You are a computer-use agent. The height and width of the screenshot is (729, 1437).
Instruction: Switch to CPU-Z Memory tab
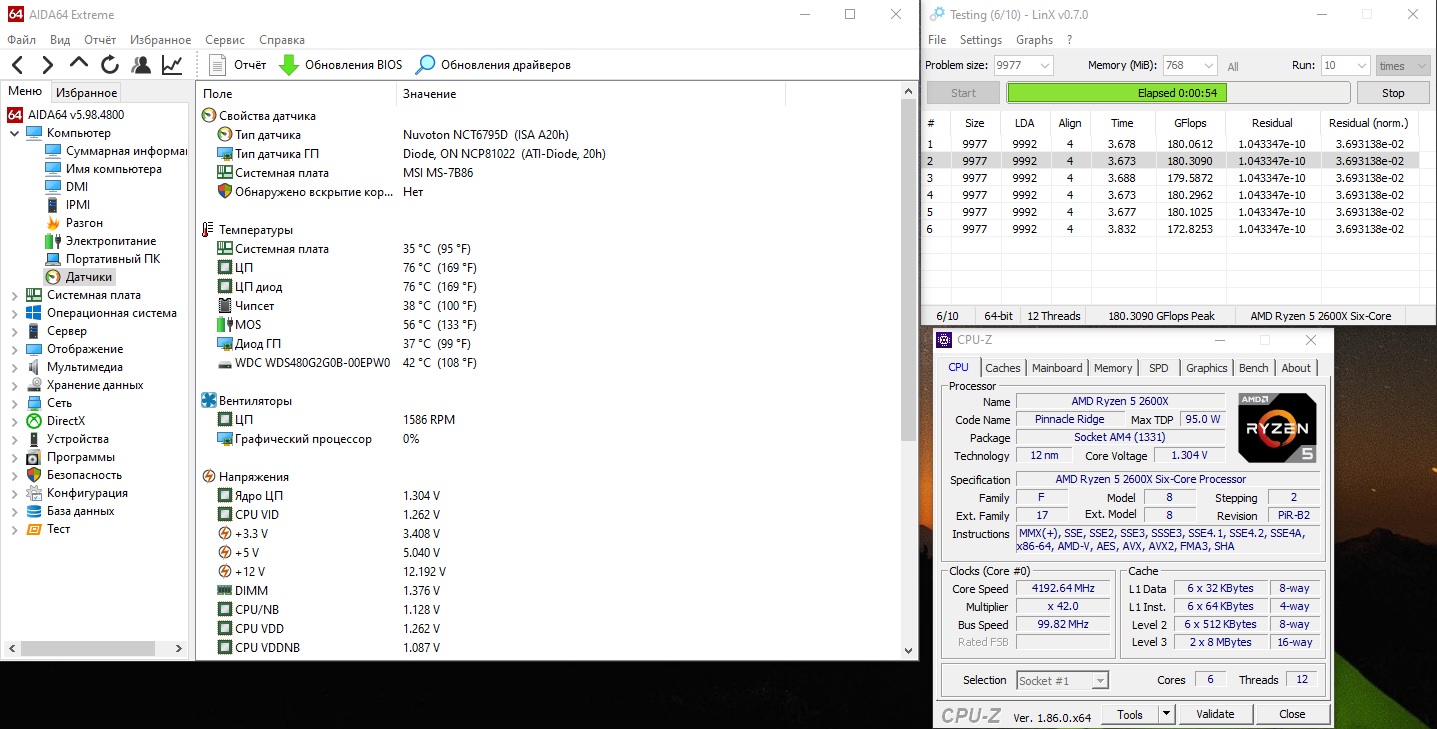1113,368
